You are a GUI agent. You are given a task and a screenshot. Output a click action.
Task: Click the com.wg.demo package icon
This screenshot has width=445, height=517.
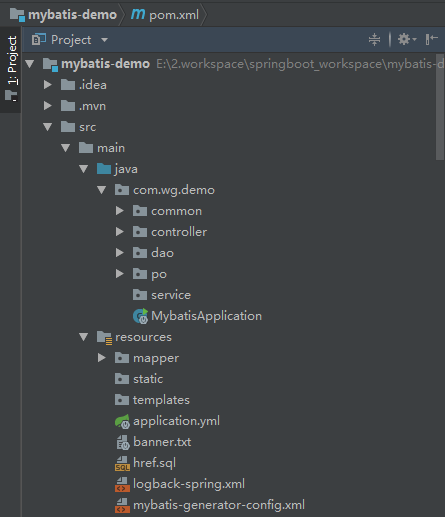coord(122,190)
